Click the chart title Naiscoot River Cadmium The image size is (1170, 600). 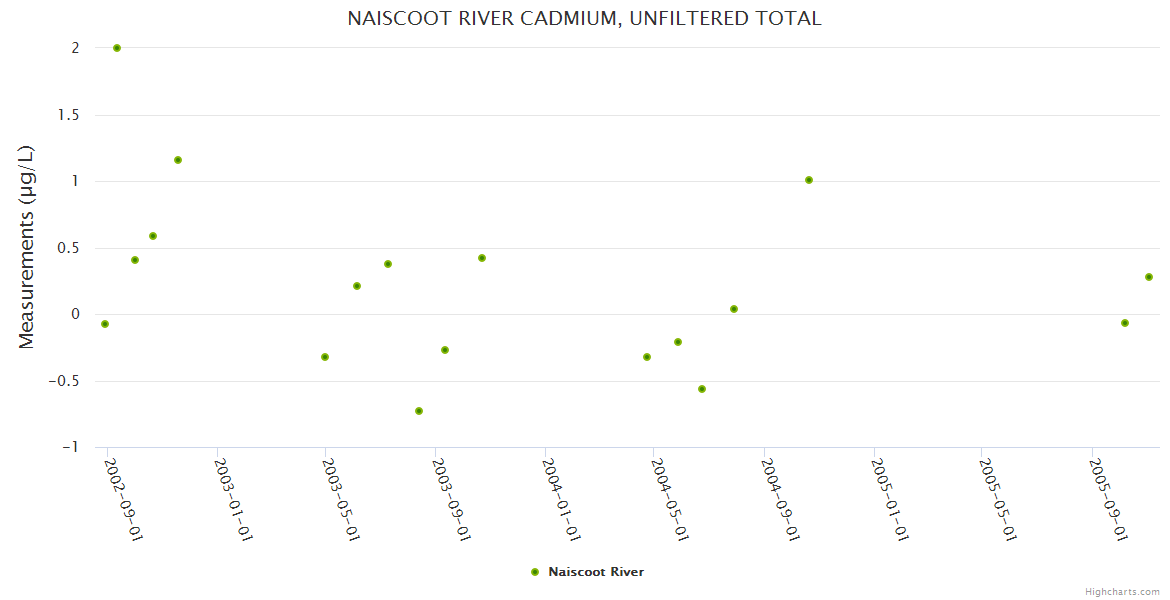584,18
